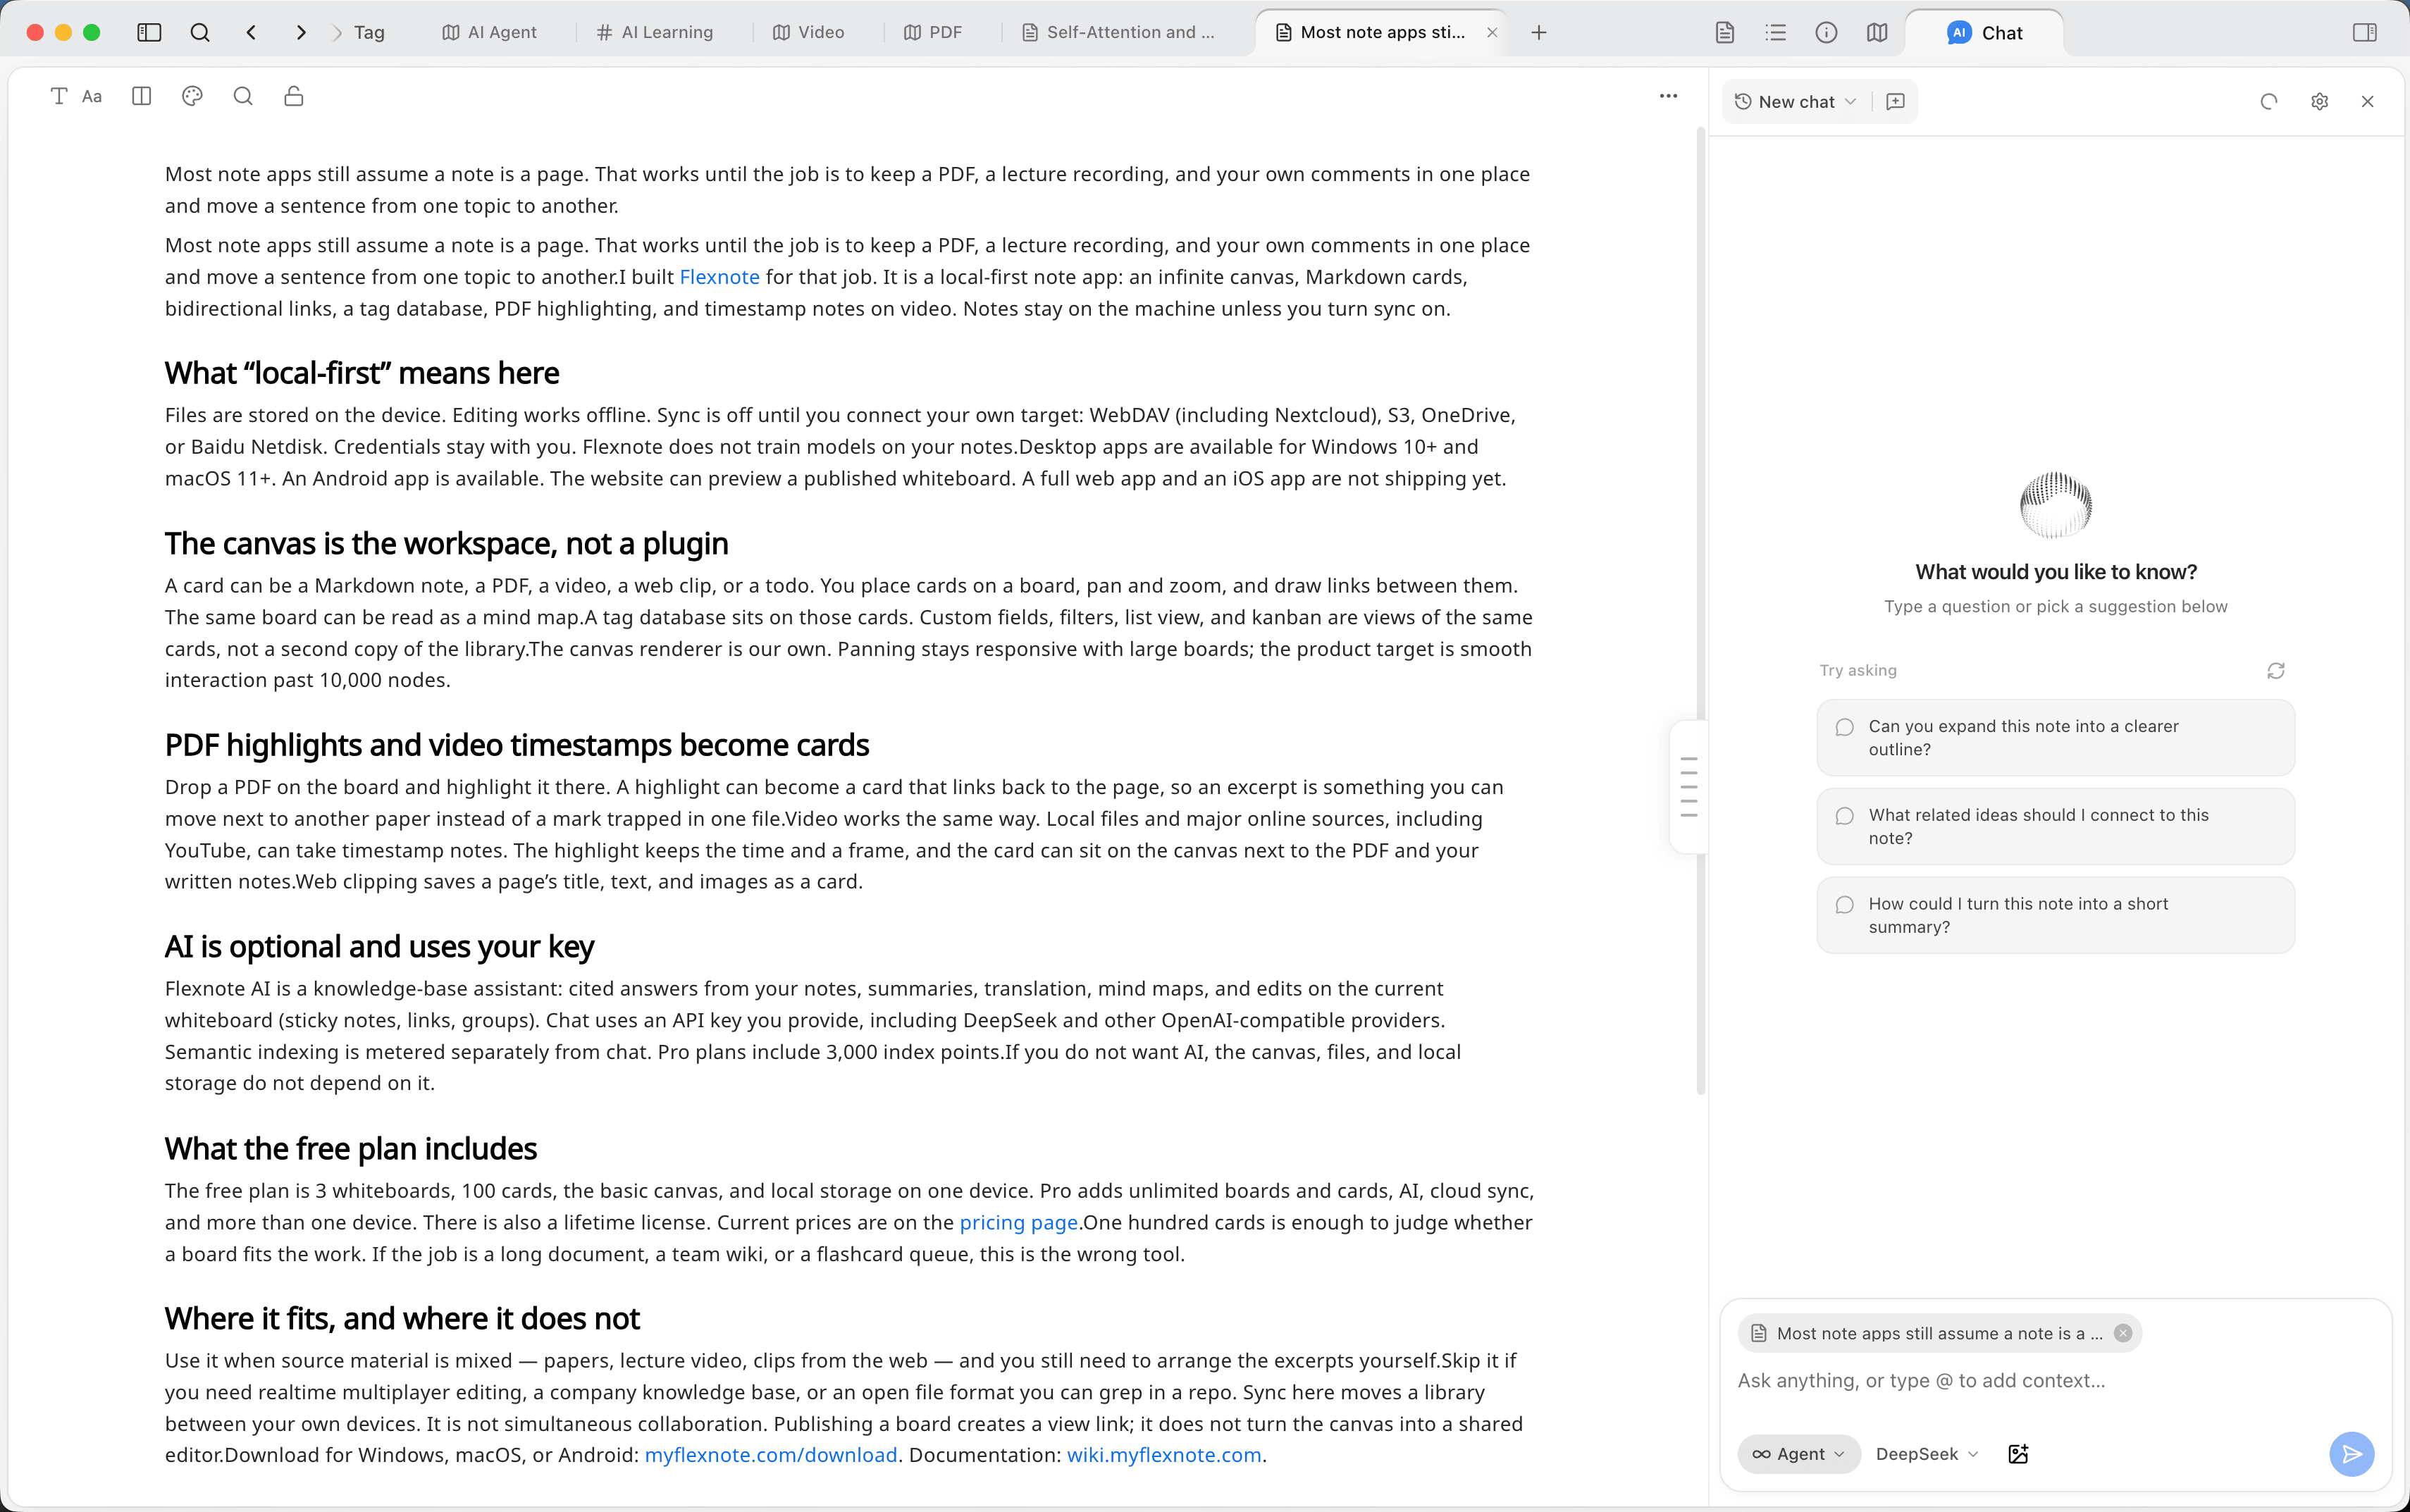Switch to the PDF tab

coord(932,32)
